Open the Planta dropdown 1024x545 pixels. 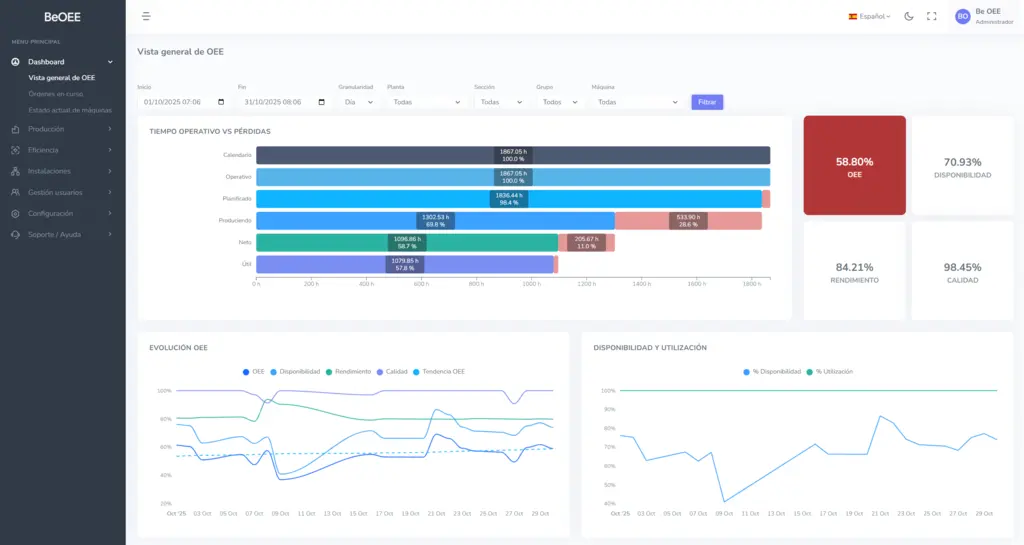click(x=426, y=102)
